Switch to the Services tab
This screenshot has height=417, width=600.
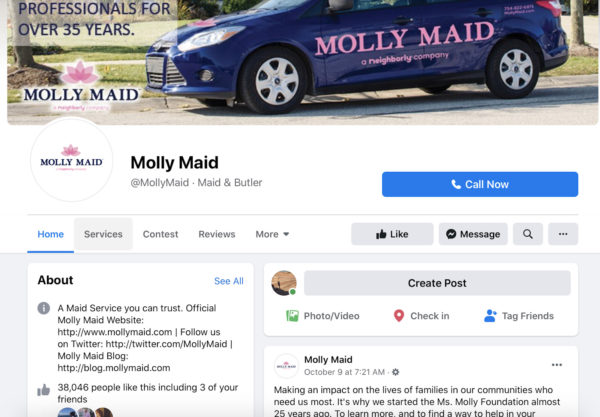(x=103, y=234)
